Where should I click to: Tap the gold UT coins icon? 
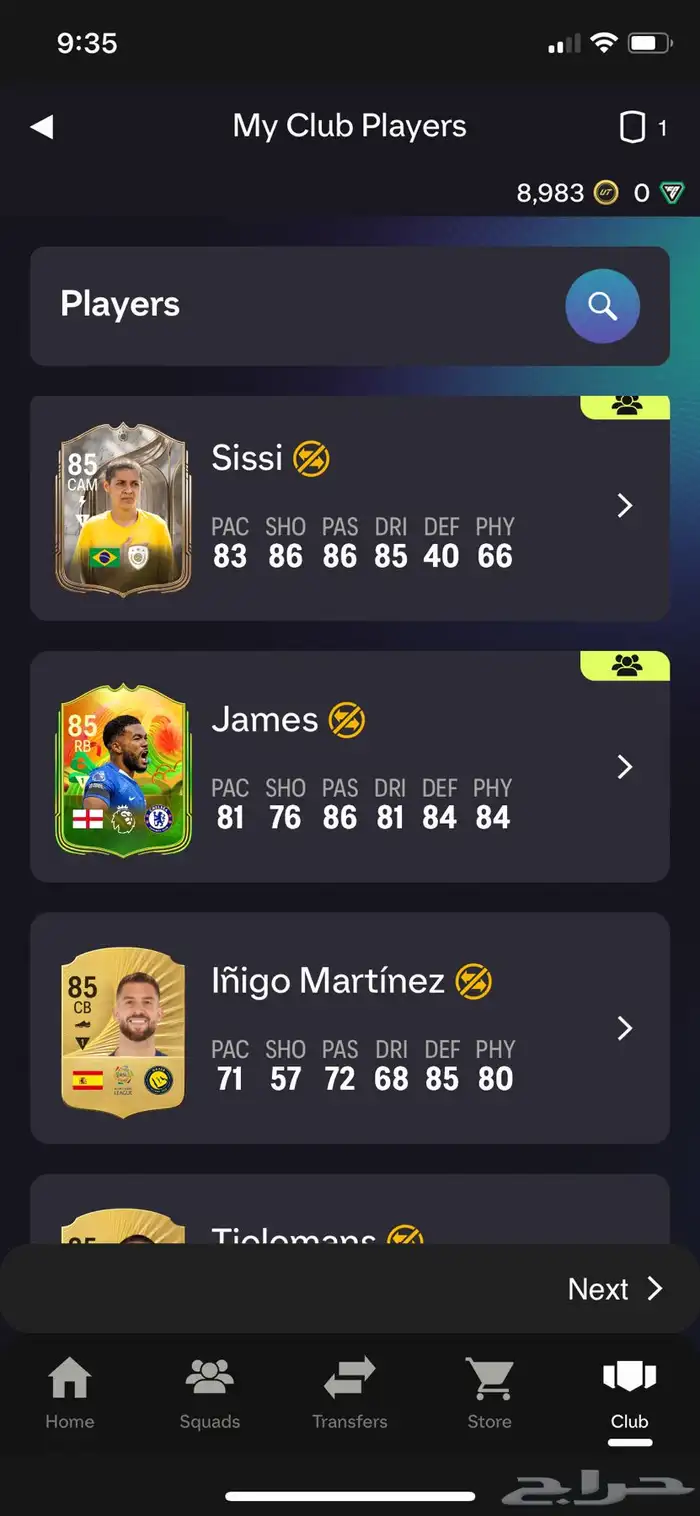point(606,193)
